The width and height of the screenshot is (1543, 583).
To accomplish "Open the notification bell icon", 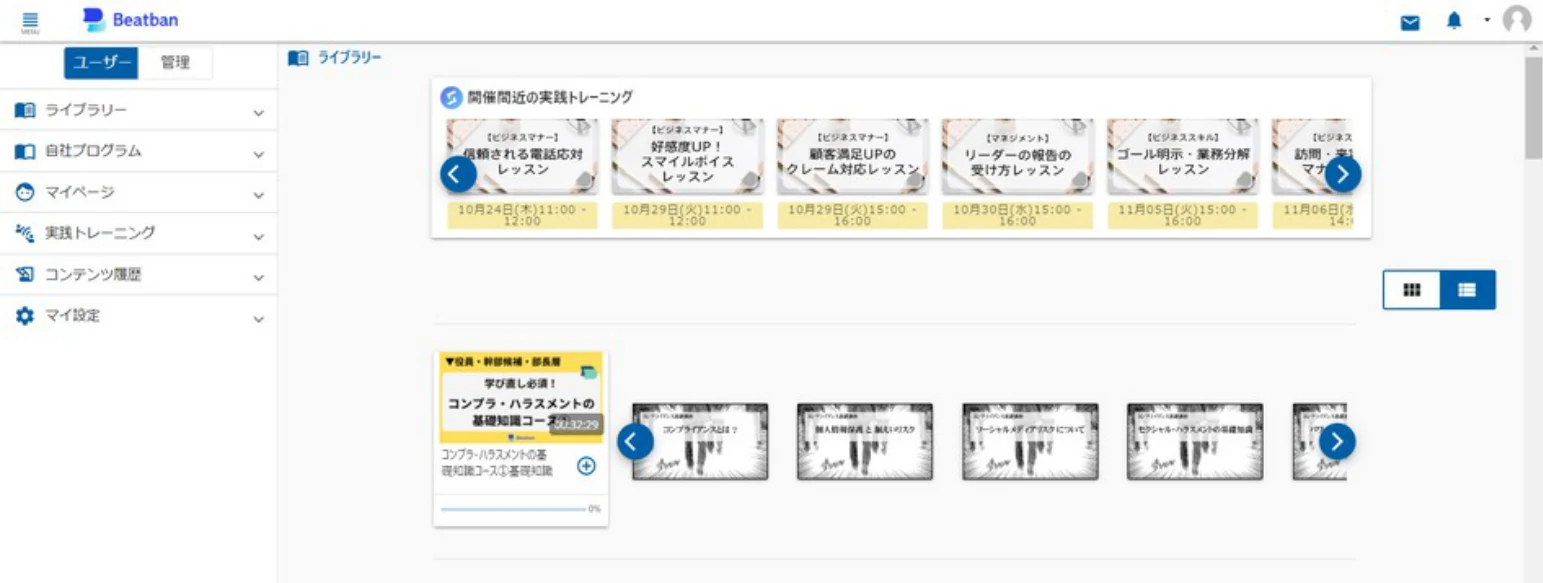I will click(1454, 21).
